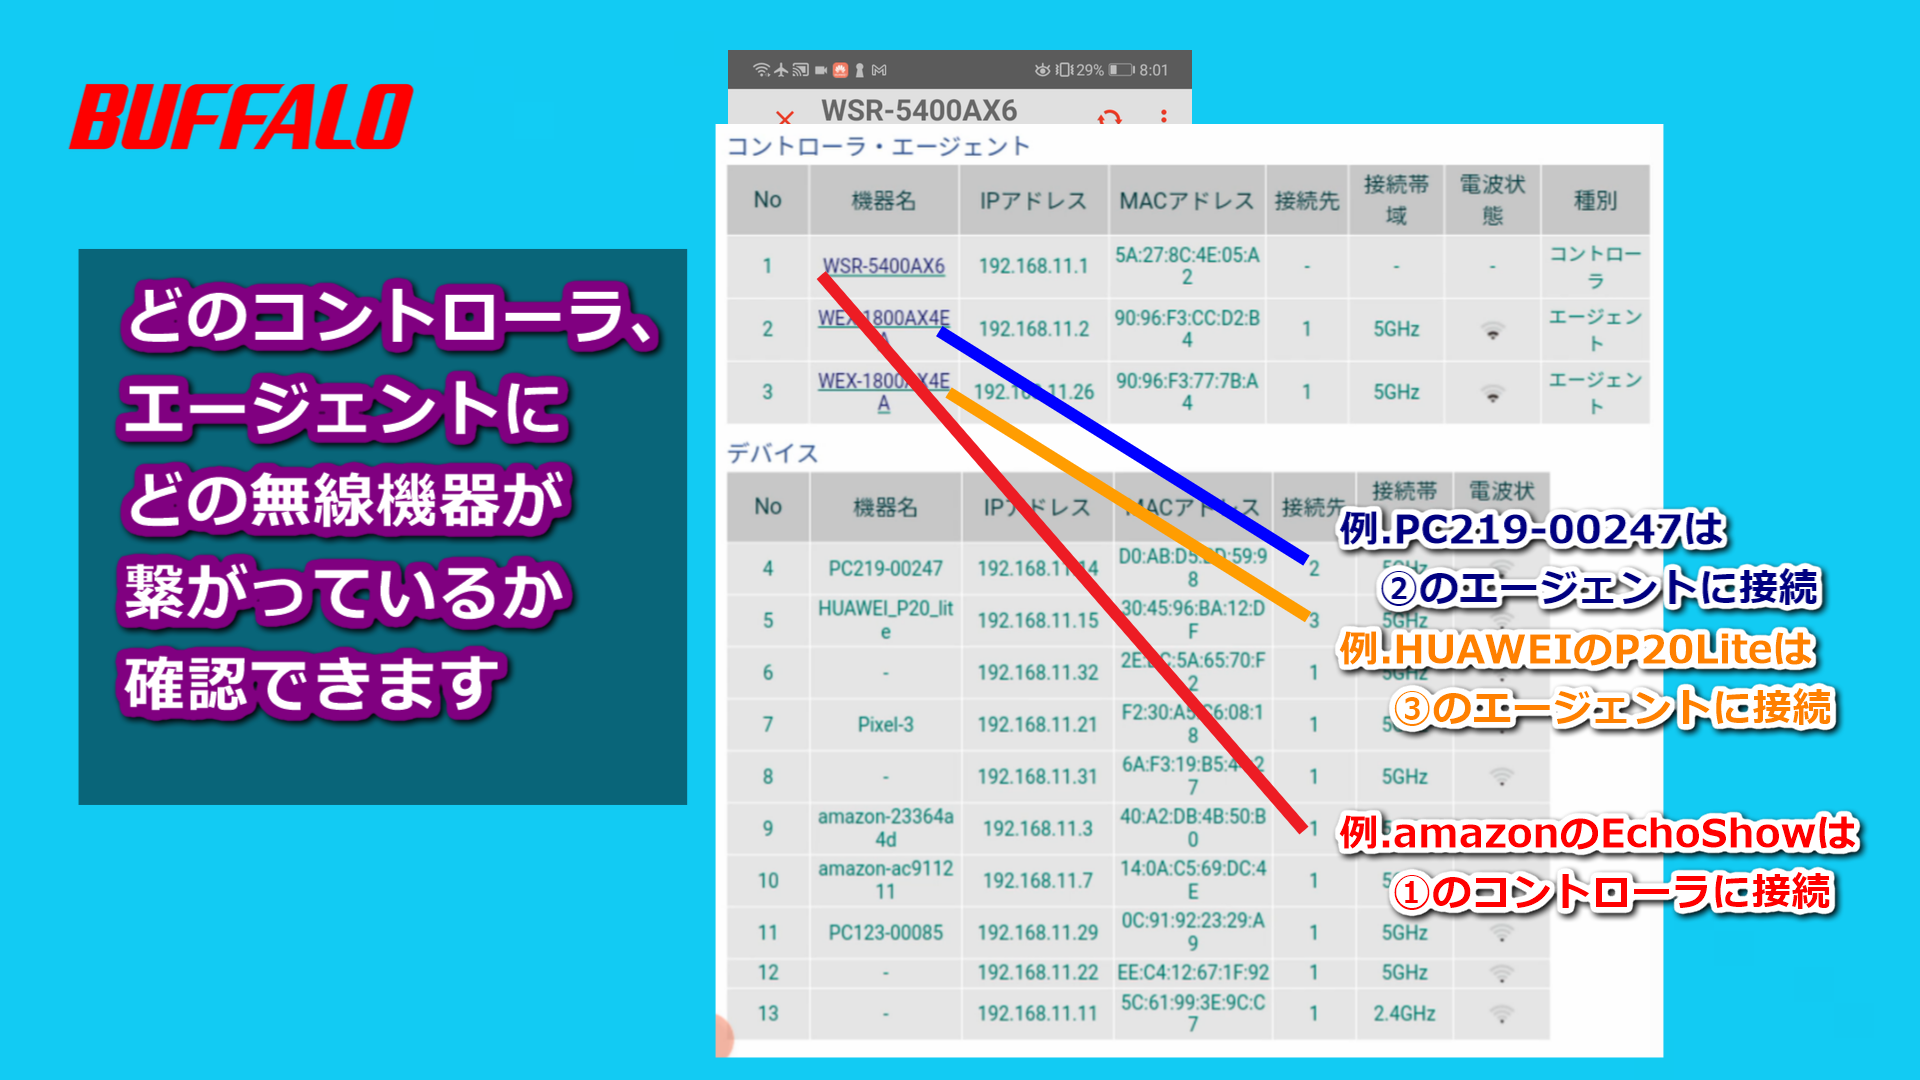Click MAC address 14:0A:C5:69:DC:4E

tap(1193, 880)
